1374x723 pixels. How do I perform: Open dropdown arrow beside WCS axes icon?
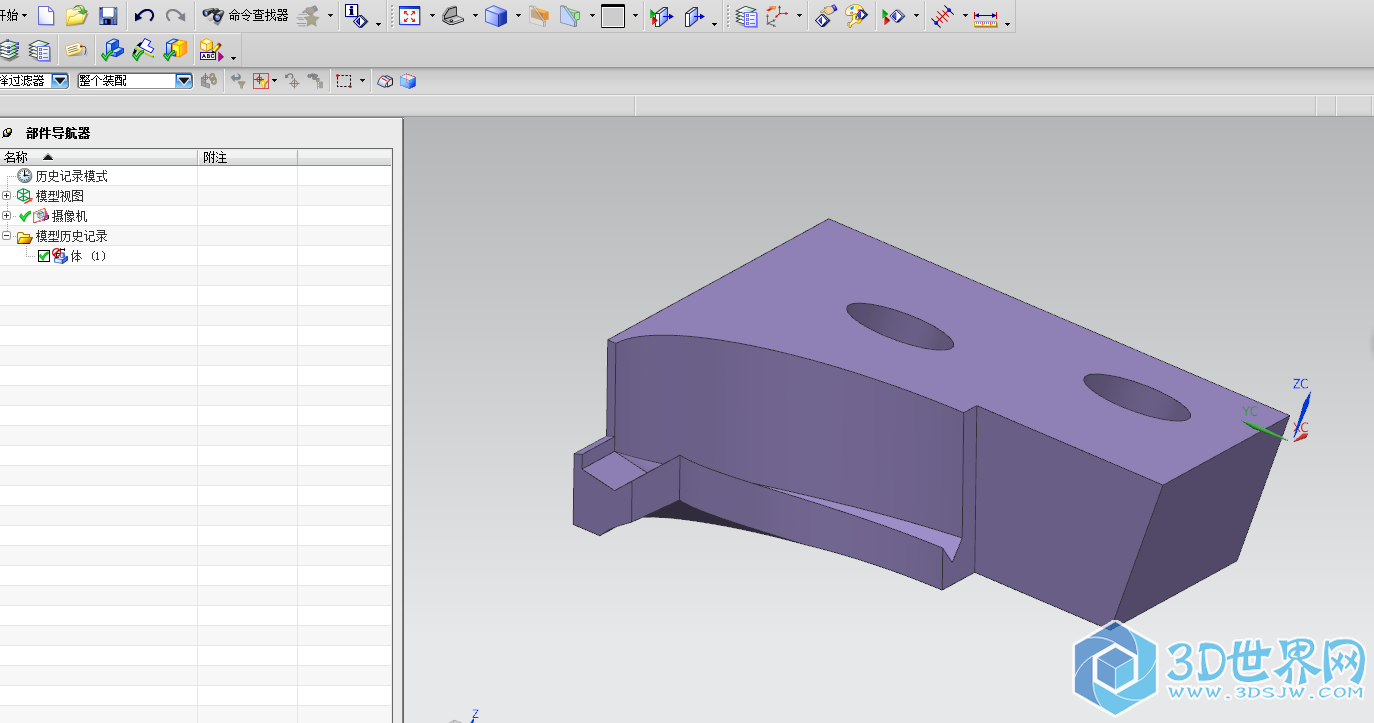799,16
